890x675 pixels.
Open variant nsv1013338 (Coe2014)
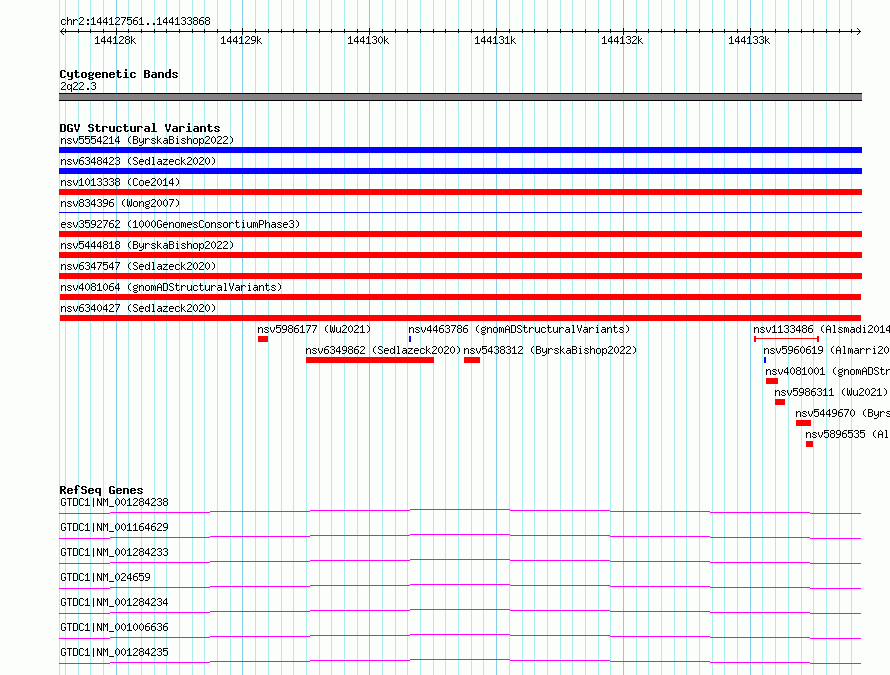(x=120, y=182)
